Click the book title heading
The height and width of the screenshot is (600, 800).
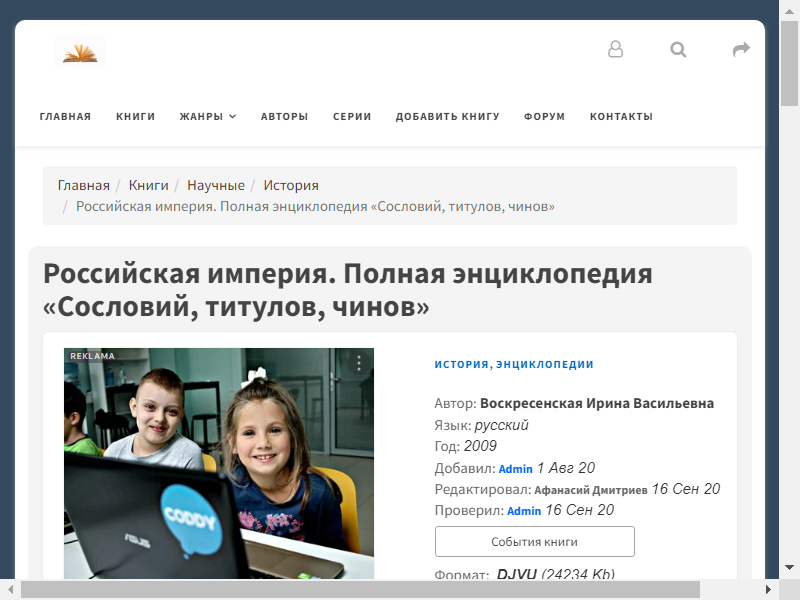(347, 290)
